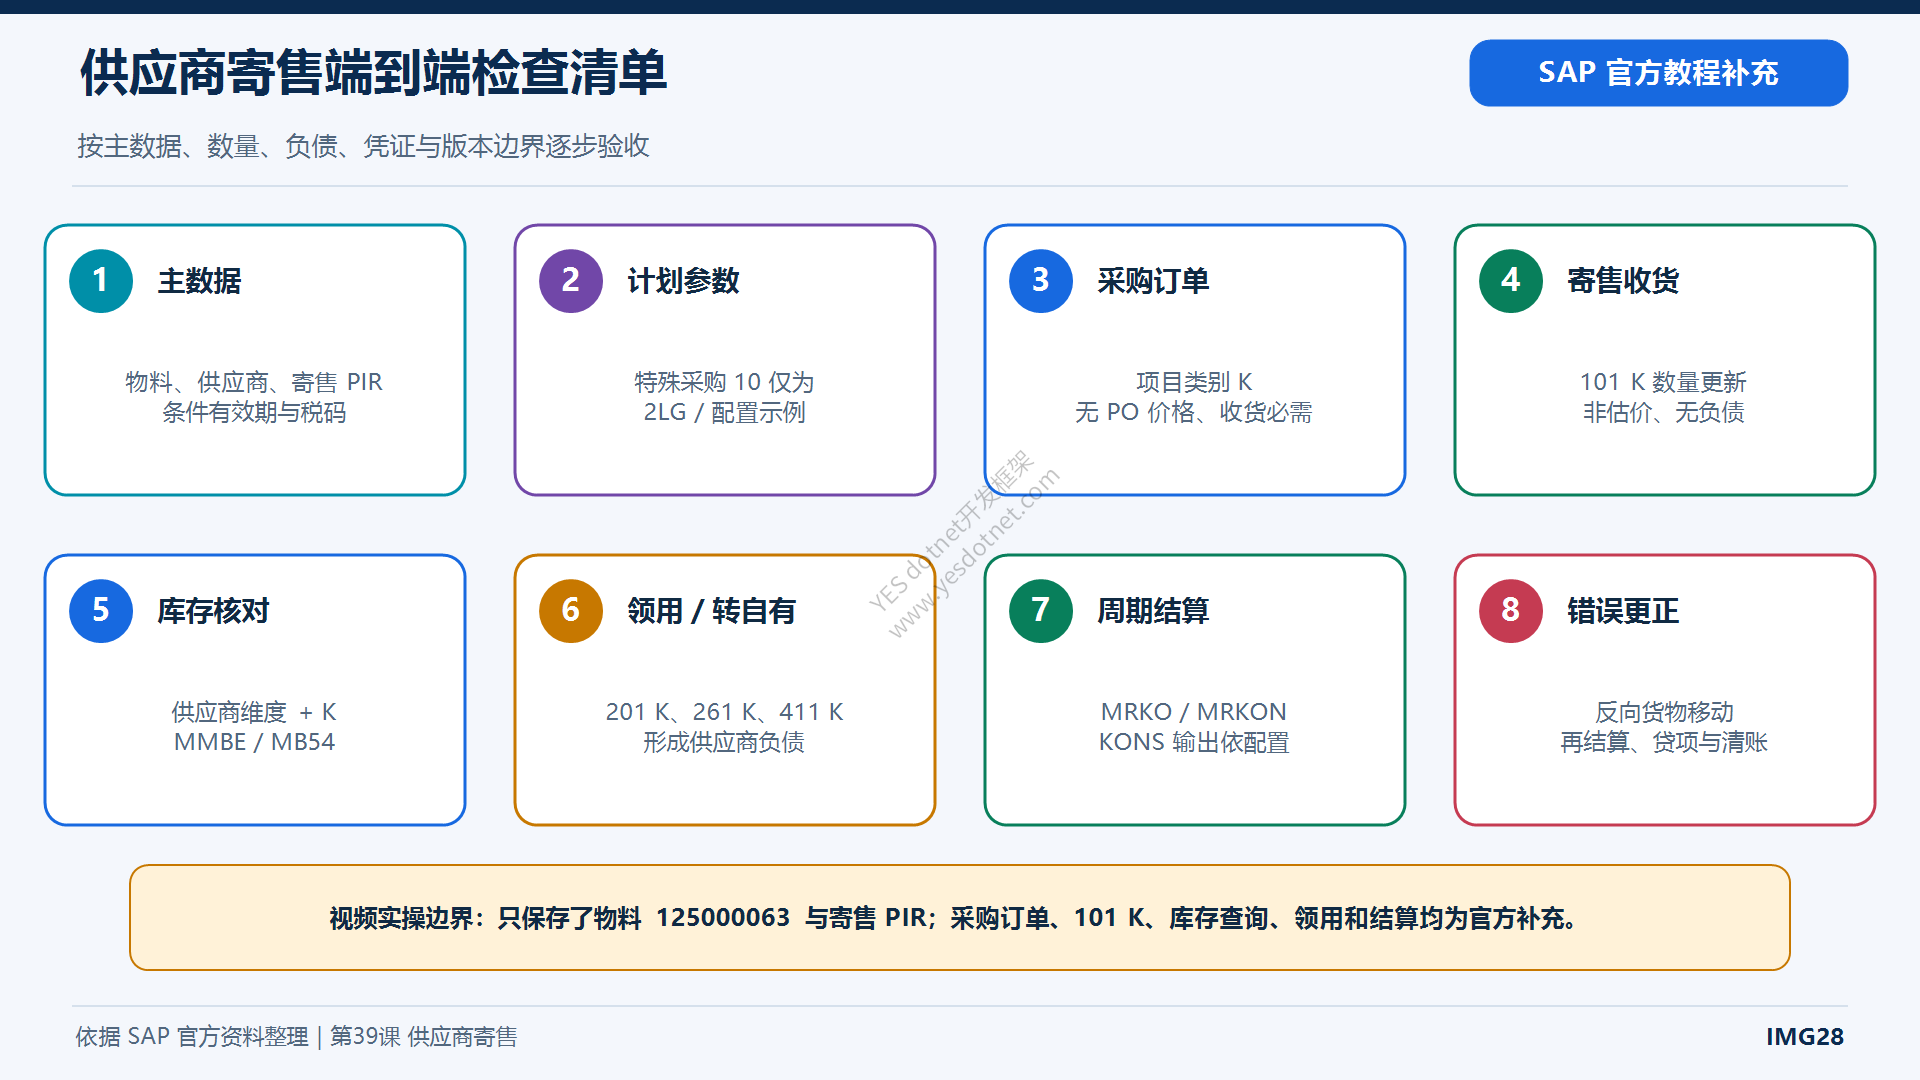
Task: Click the green number 7 circle badge
Action: [1041, 611]
